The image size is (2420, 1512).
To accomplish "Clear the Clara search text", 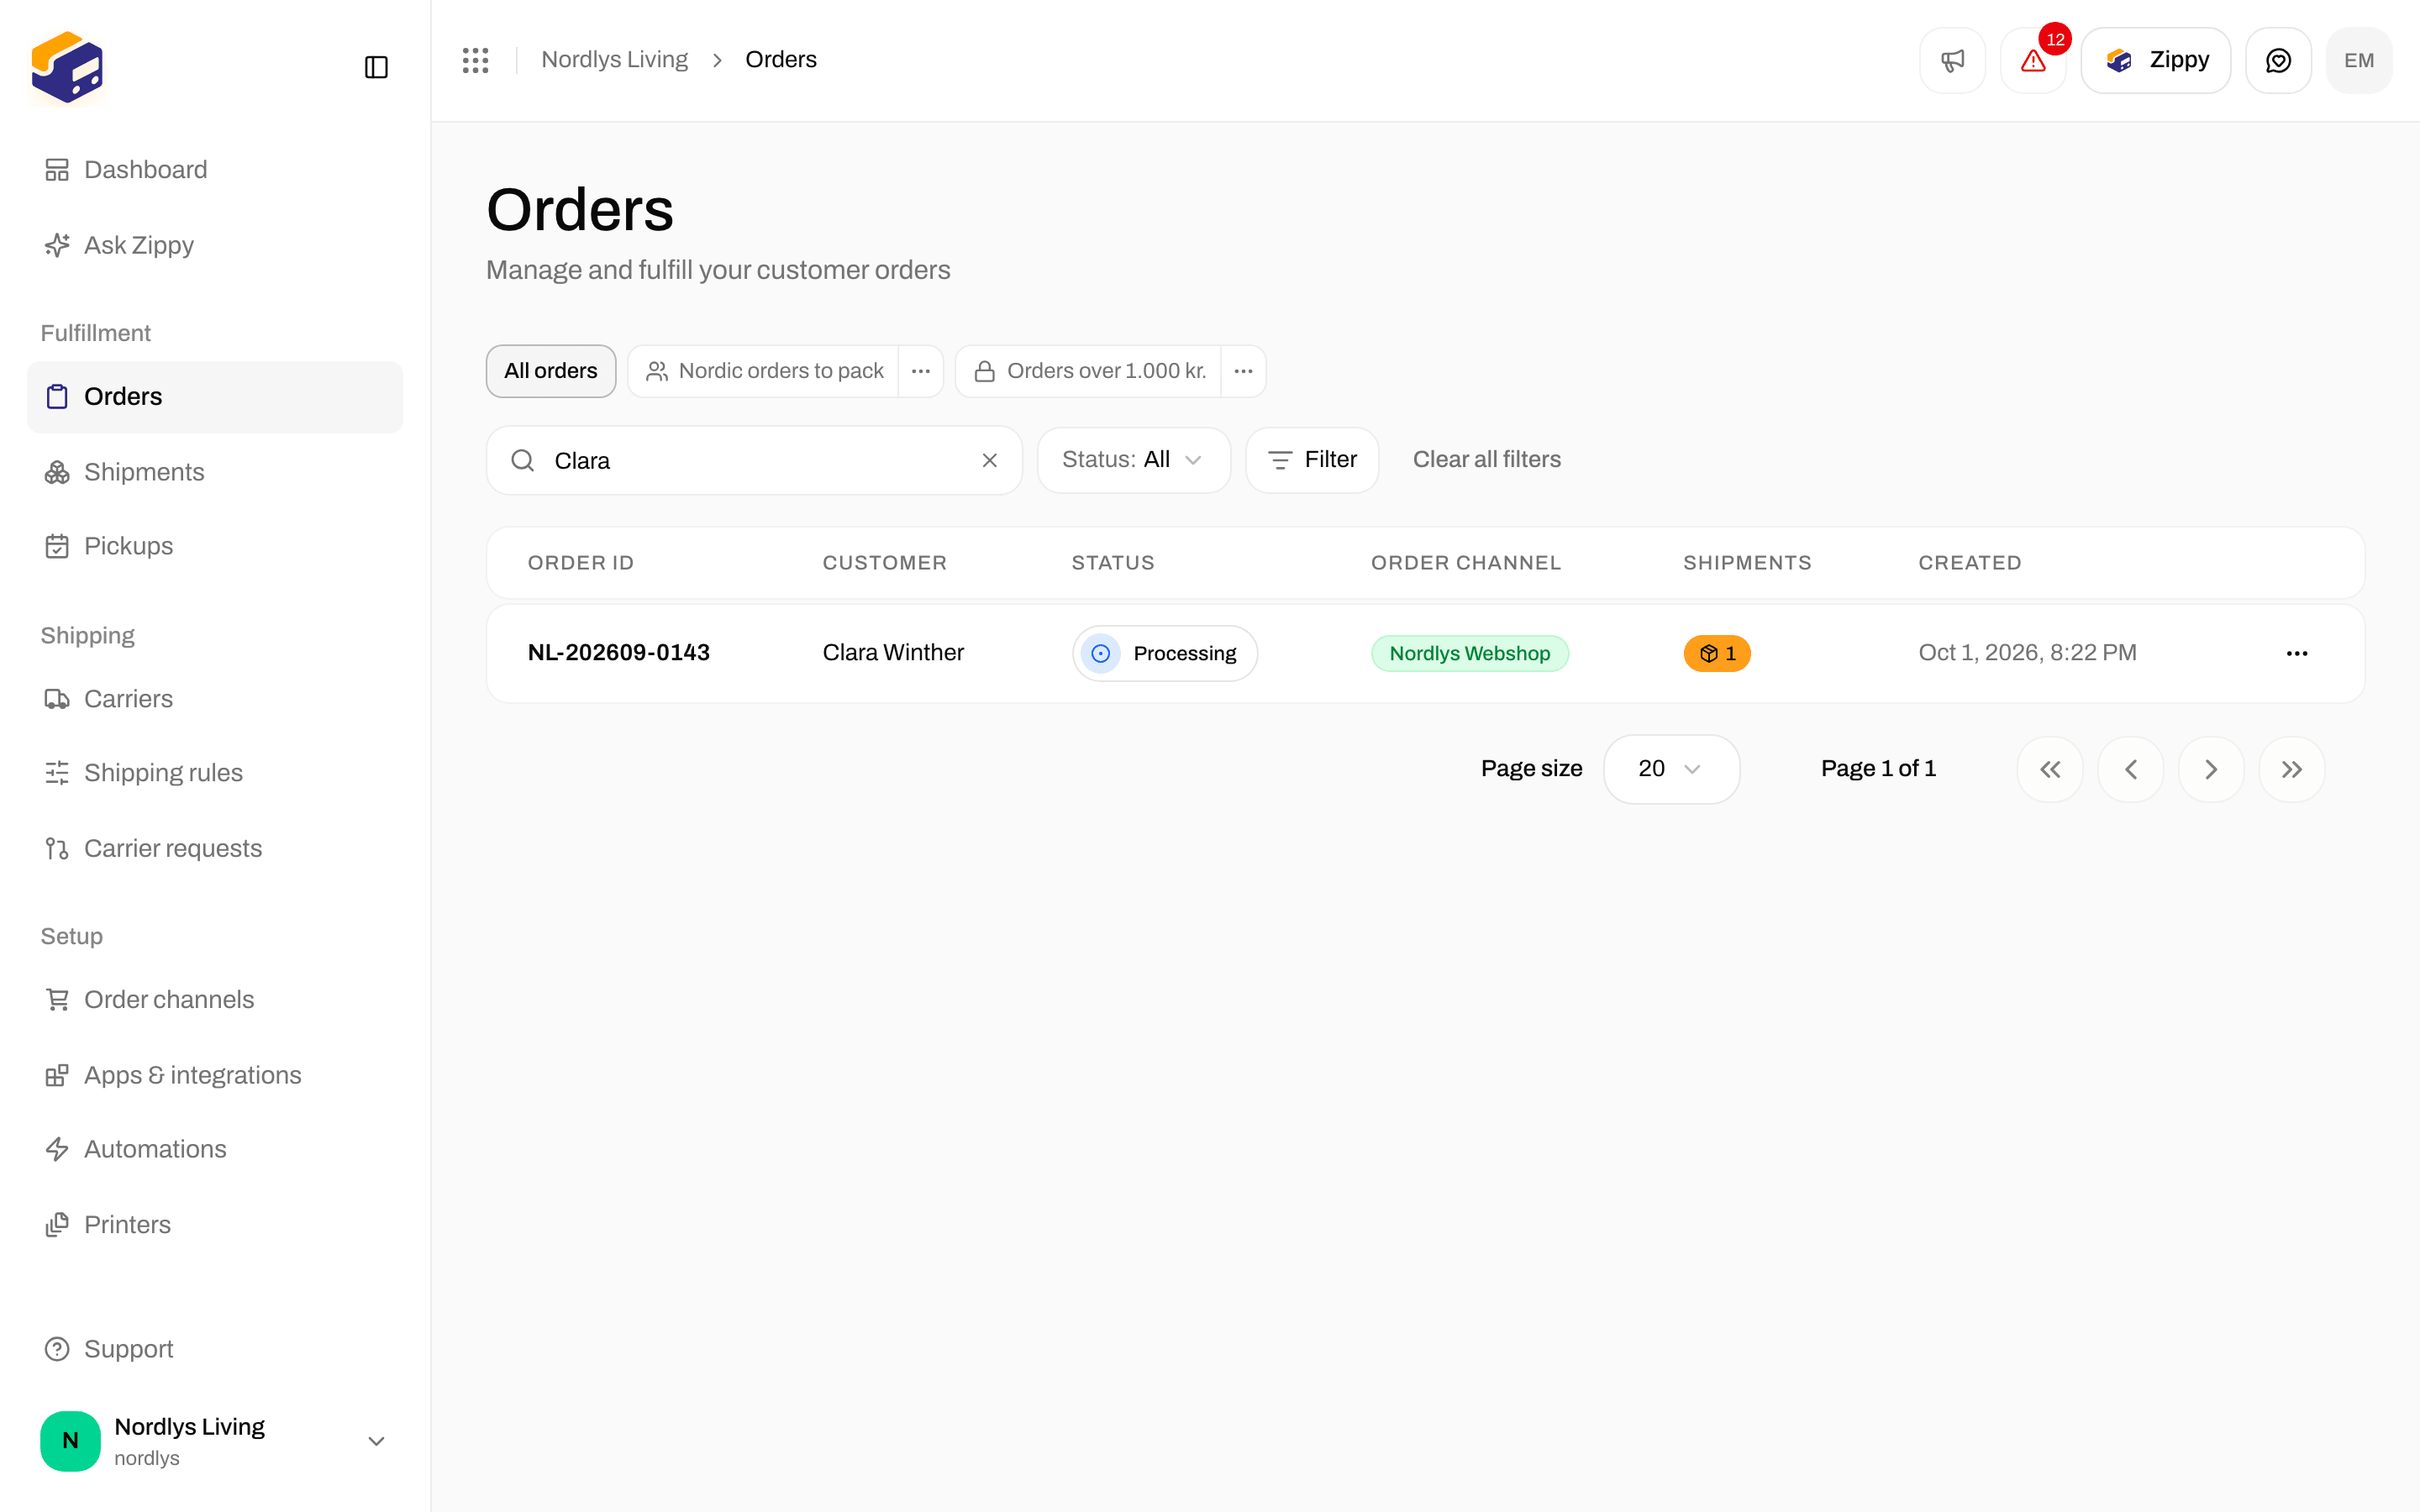I will pos(989,460).
